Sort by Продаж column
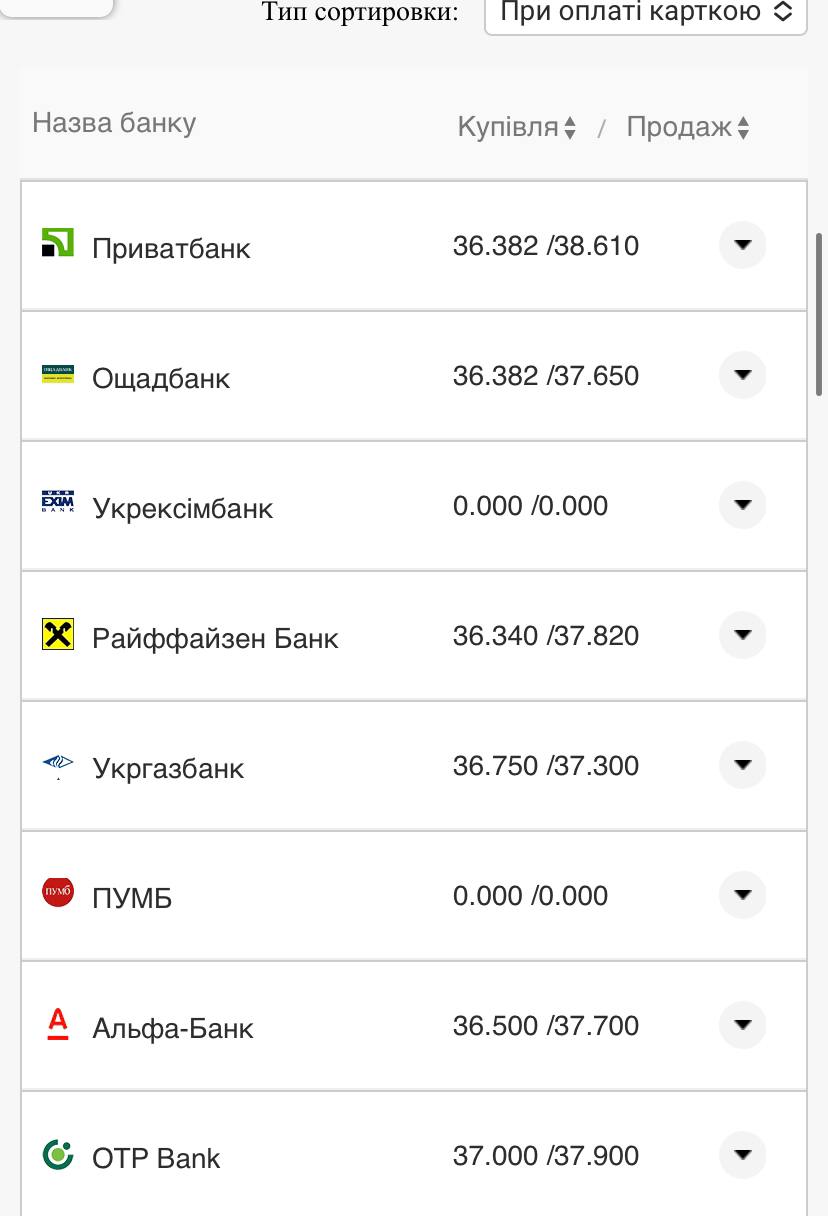This screenshot has width=828, height=1216. tap(687, 127)
